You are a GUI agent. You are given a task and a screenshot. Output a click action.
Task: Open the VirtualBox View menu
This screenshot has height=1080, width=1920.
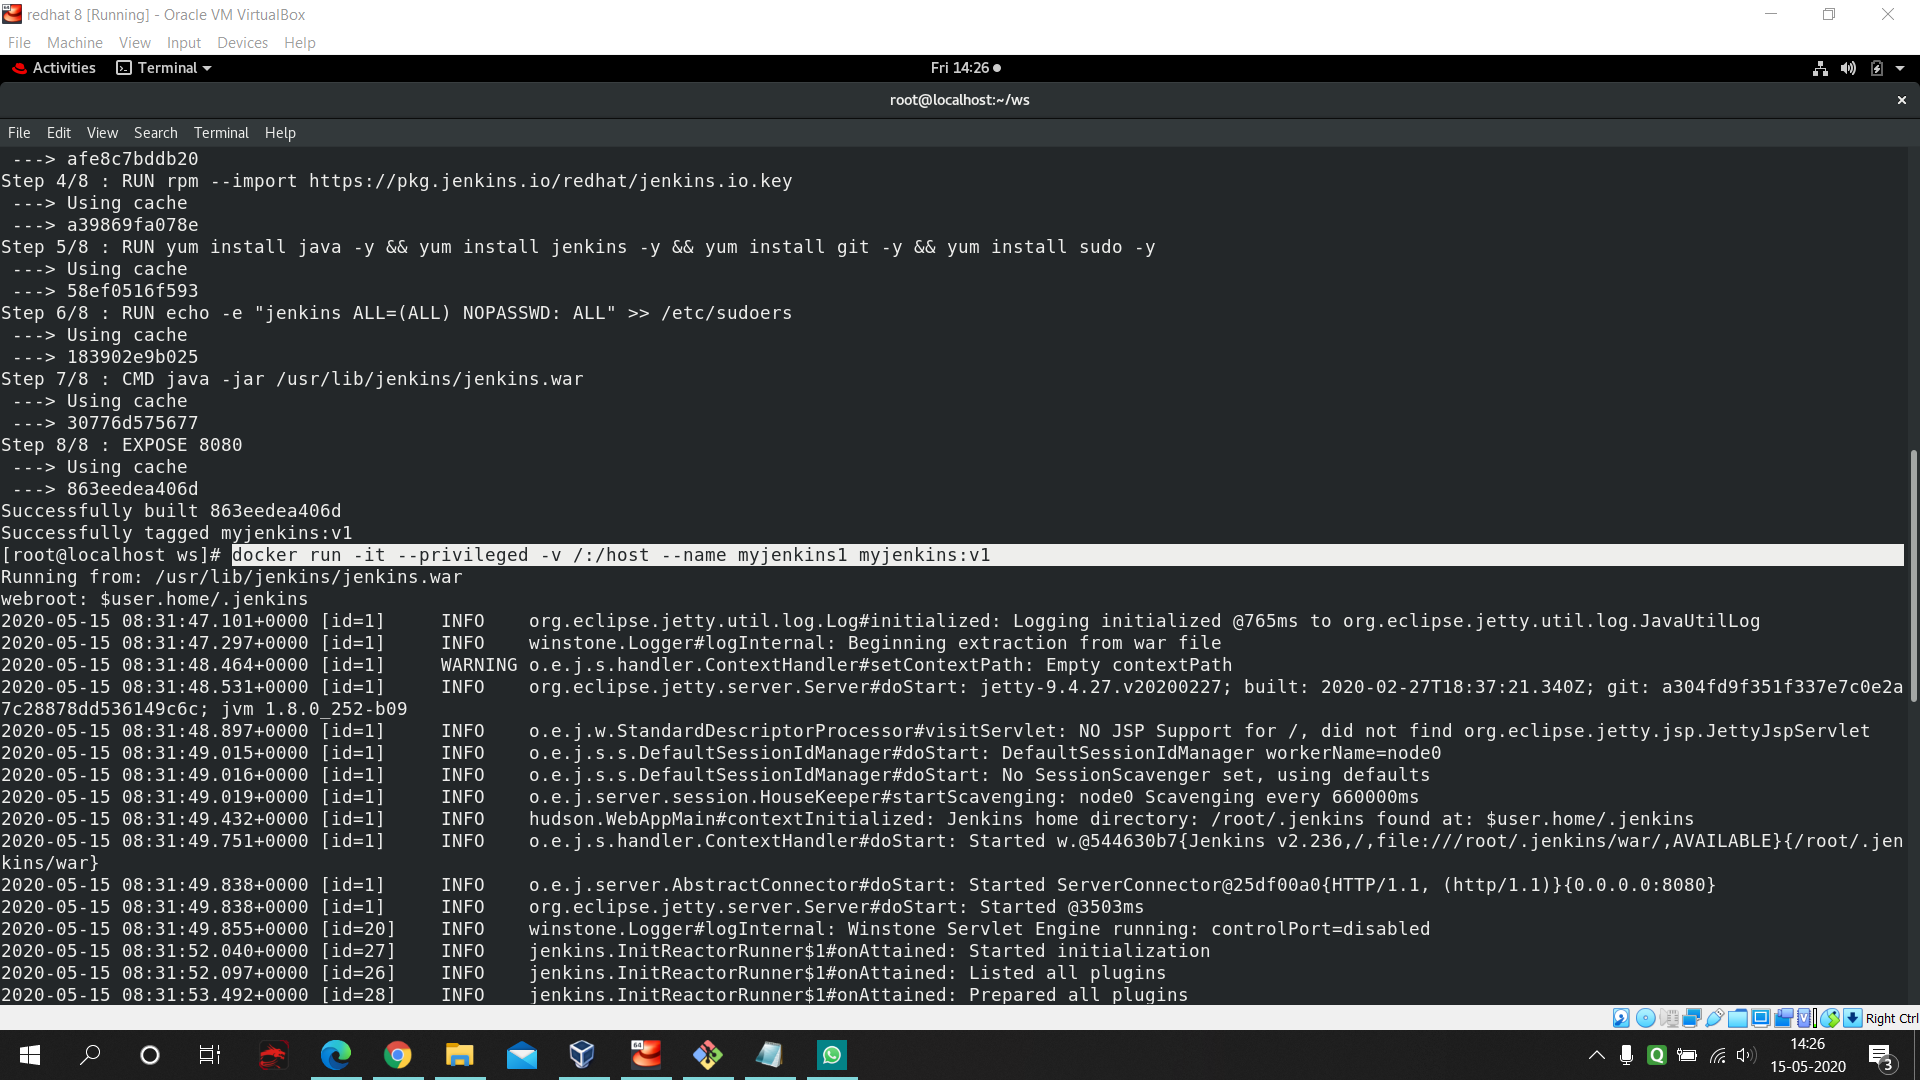(x=135, y=42)
